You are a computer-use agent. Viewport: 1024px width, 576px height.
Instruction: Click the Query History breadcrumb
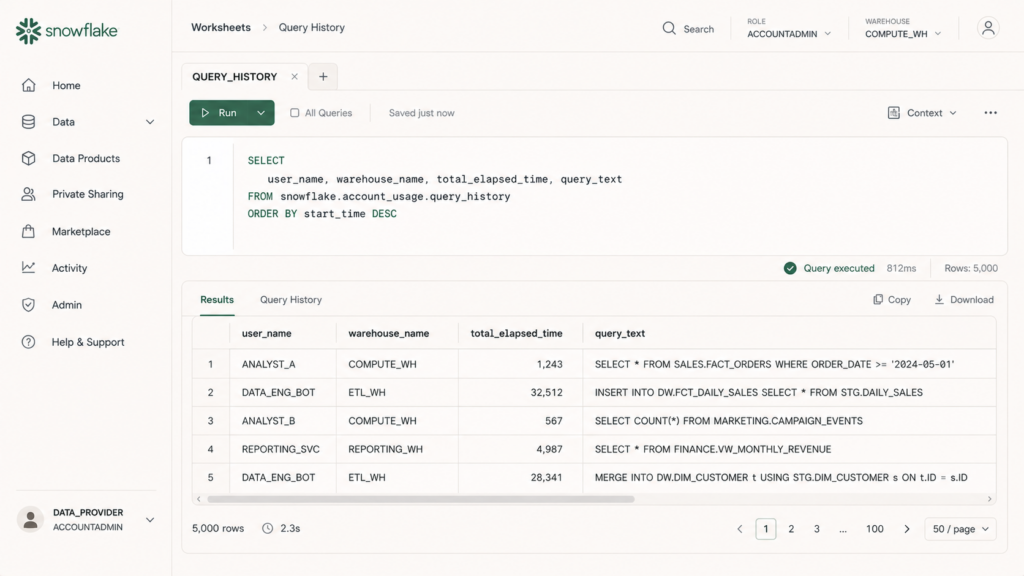tap(312, 27)
